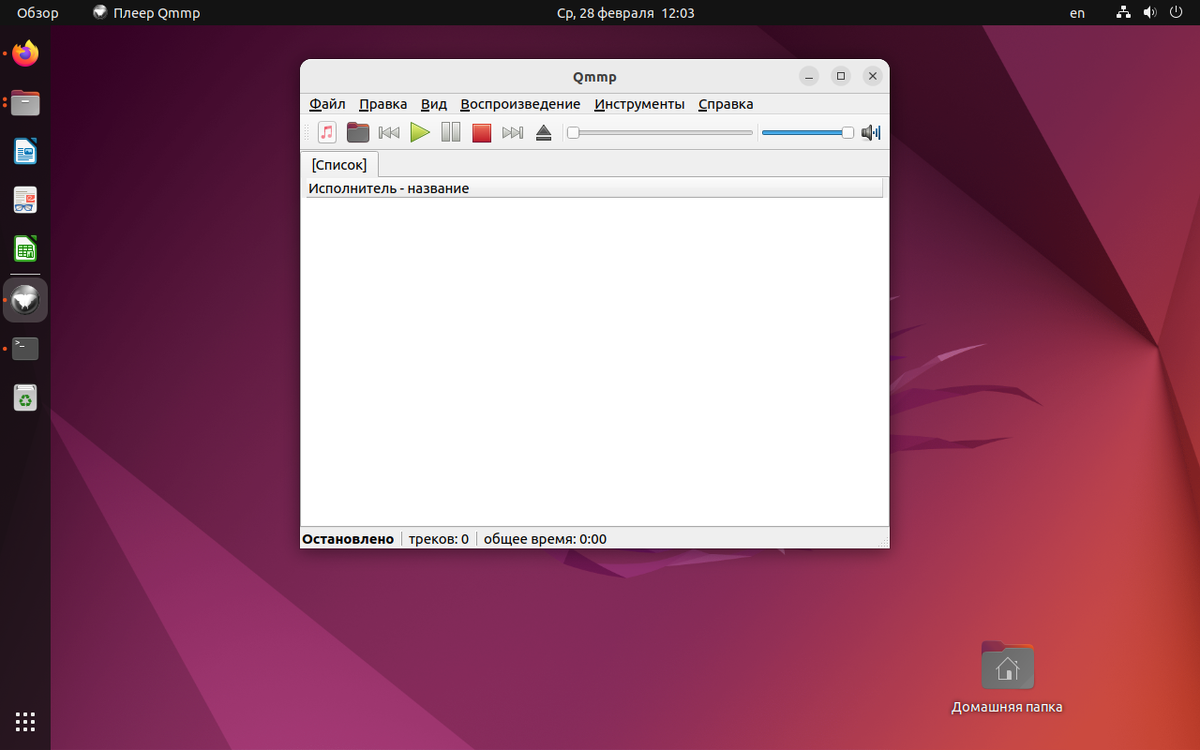Image resolution: width=1200 pixels, height=750 pixels.
Task: Click the Исполнитель - название column header
Action: tap(594, 188)
